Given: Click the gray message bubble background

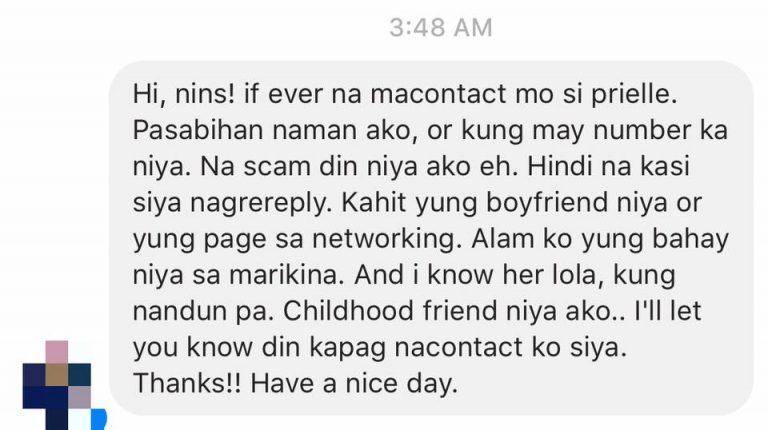Looking at the screenshot, I should click(x=431, y=238).
